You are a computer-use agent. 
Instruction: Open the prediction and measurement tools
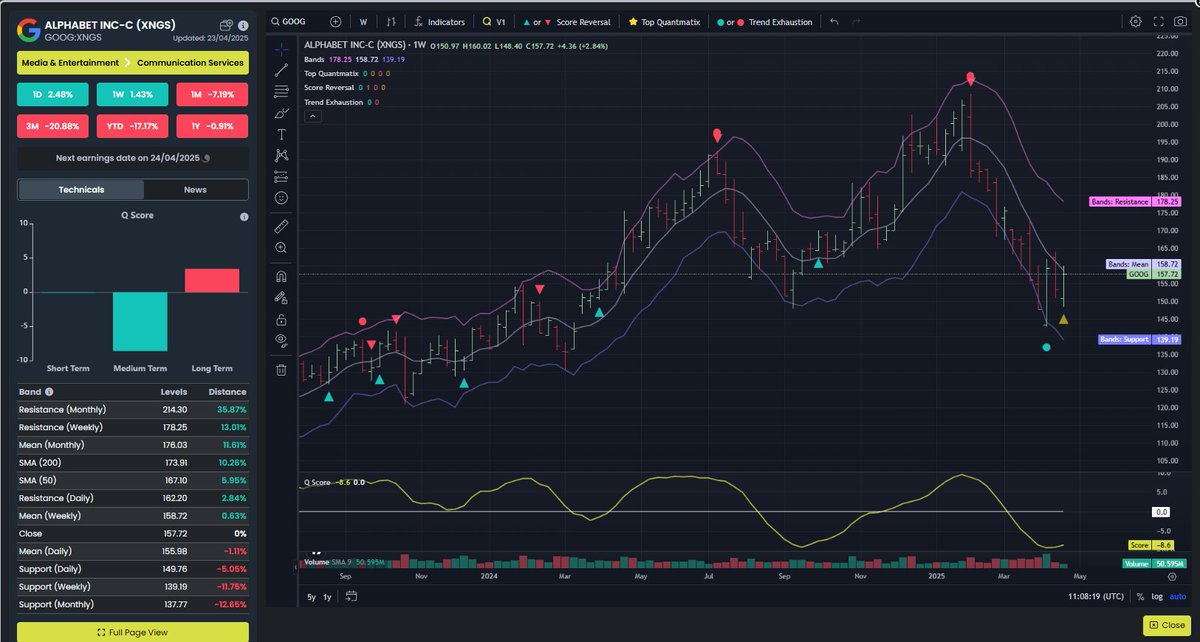click(281, 177)
